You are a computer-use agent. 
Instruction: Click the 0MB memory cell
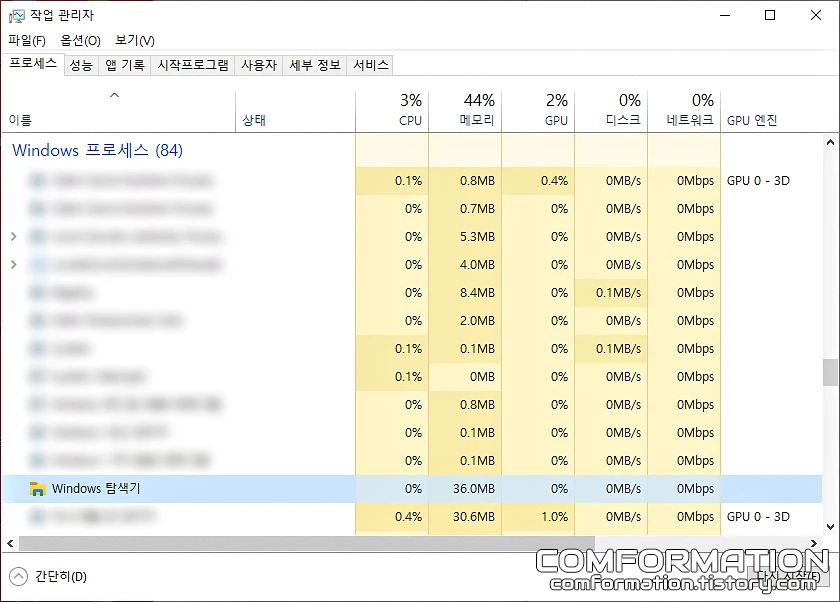[x=465, y=377]
